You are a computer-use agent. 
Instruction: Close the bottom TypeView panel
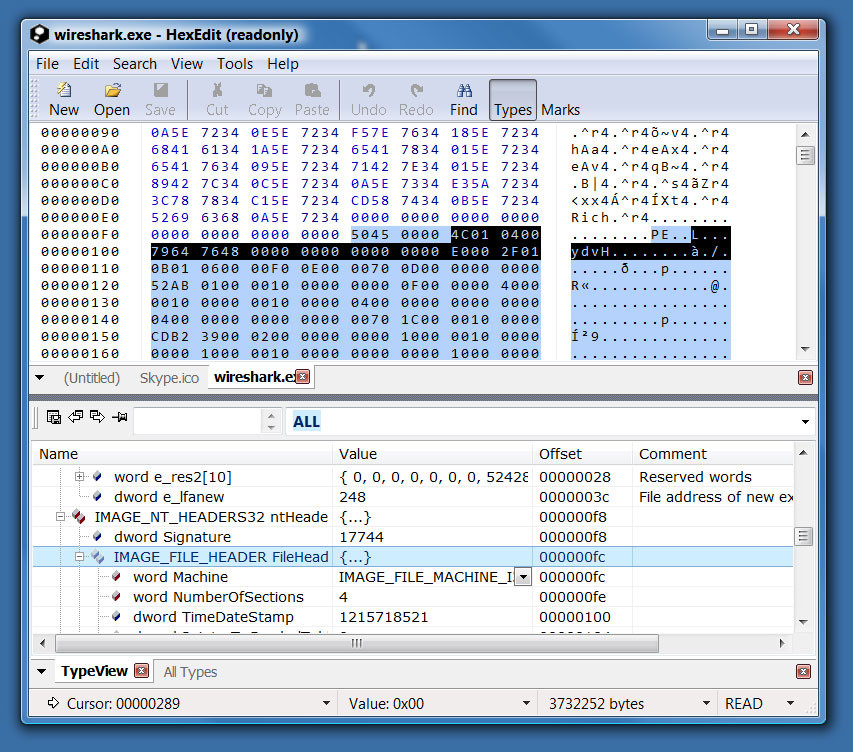(803, 671)
